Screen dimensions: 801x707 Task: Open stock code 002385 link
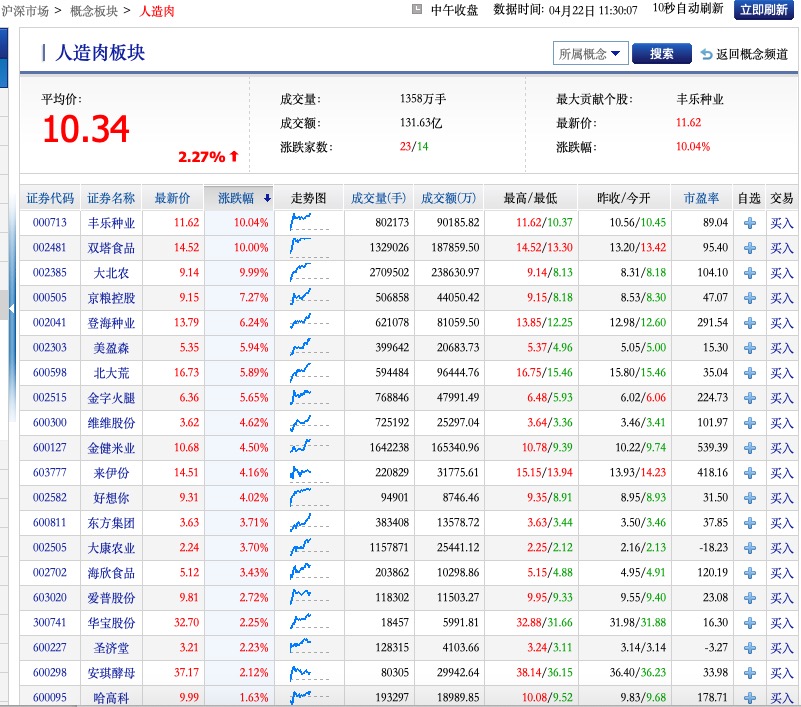click(49, 273)
